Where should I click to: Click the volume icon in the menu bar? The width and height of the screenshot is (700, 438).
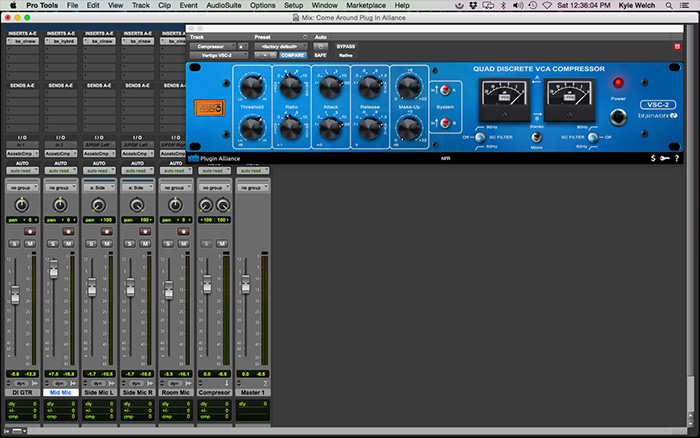coord(518,5)
